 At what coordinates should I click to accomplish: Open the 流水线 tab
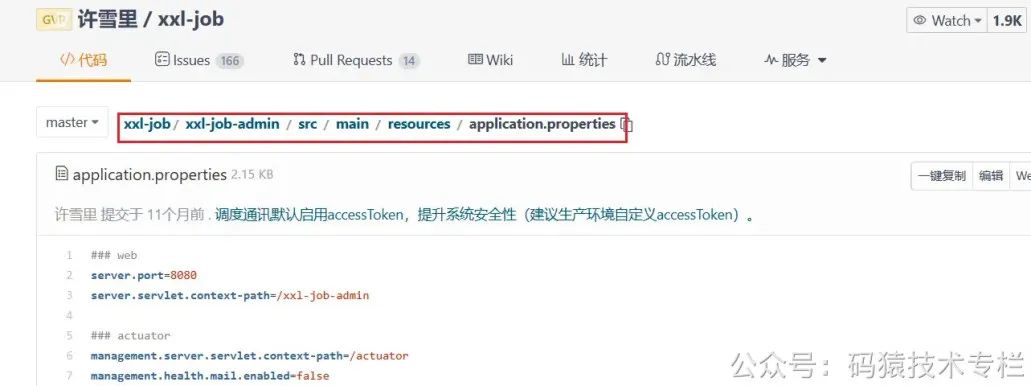[686, 60]
